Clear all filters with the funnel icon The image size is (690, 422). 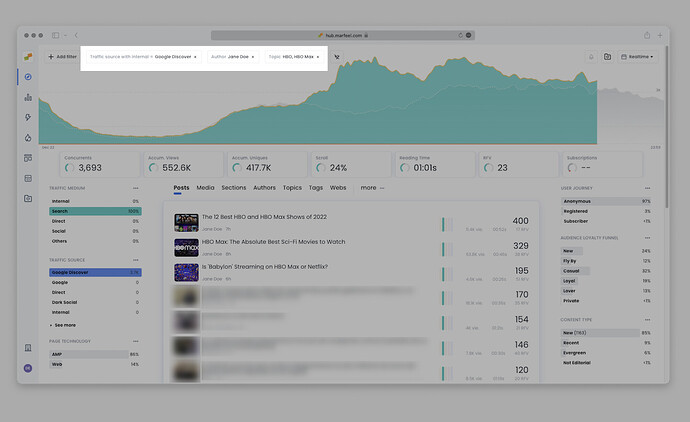[338, 57]
